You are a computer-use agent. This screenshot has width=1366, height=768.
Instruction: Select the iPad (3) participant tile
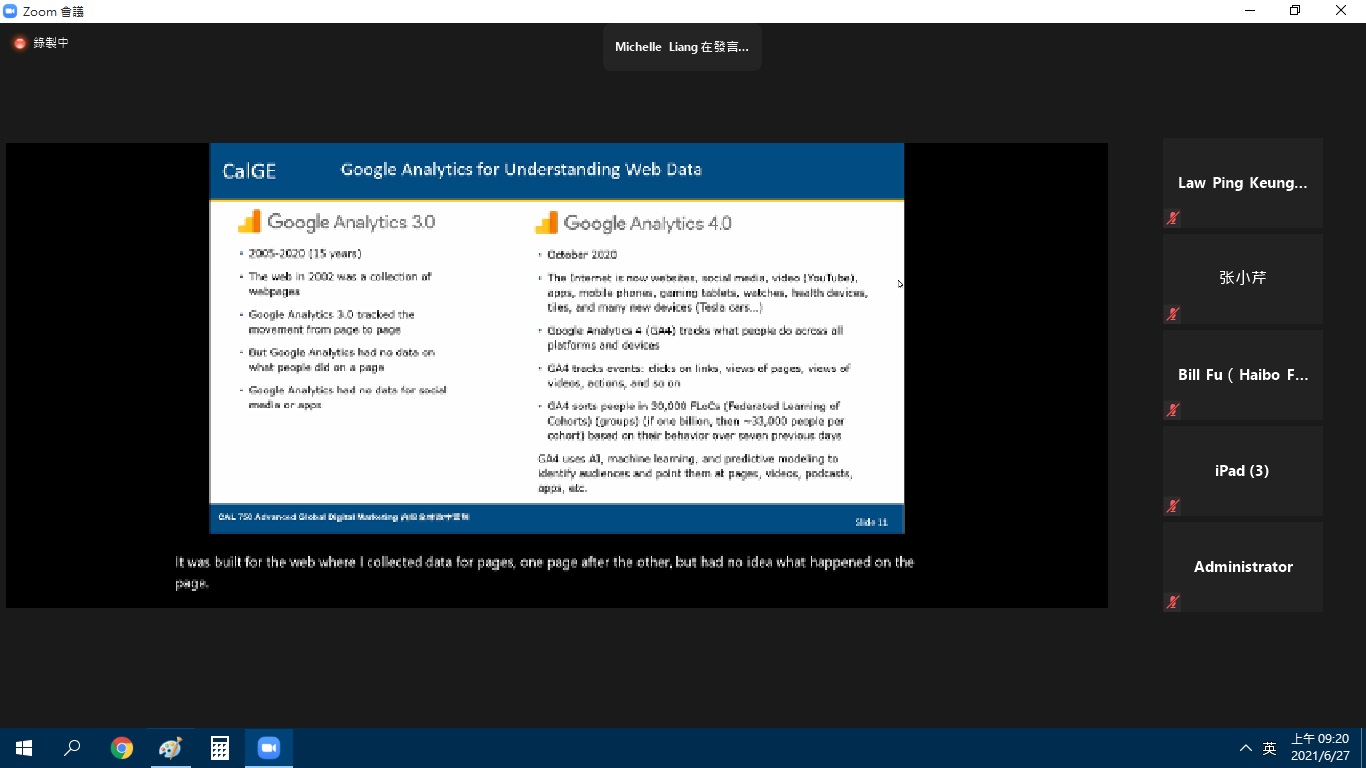1242,471
